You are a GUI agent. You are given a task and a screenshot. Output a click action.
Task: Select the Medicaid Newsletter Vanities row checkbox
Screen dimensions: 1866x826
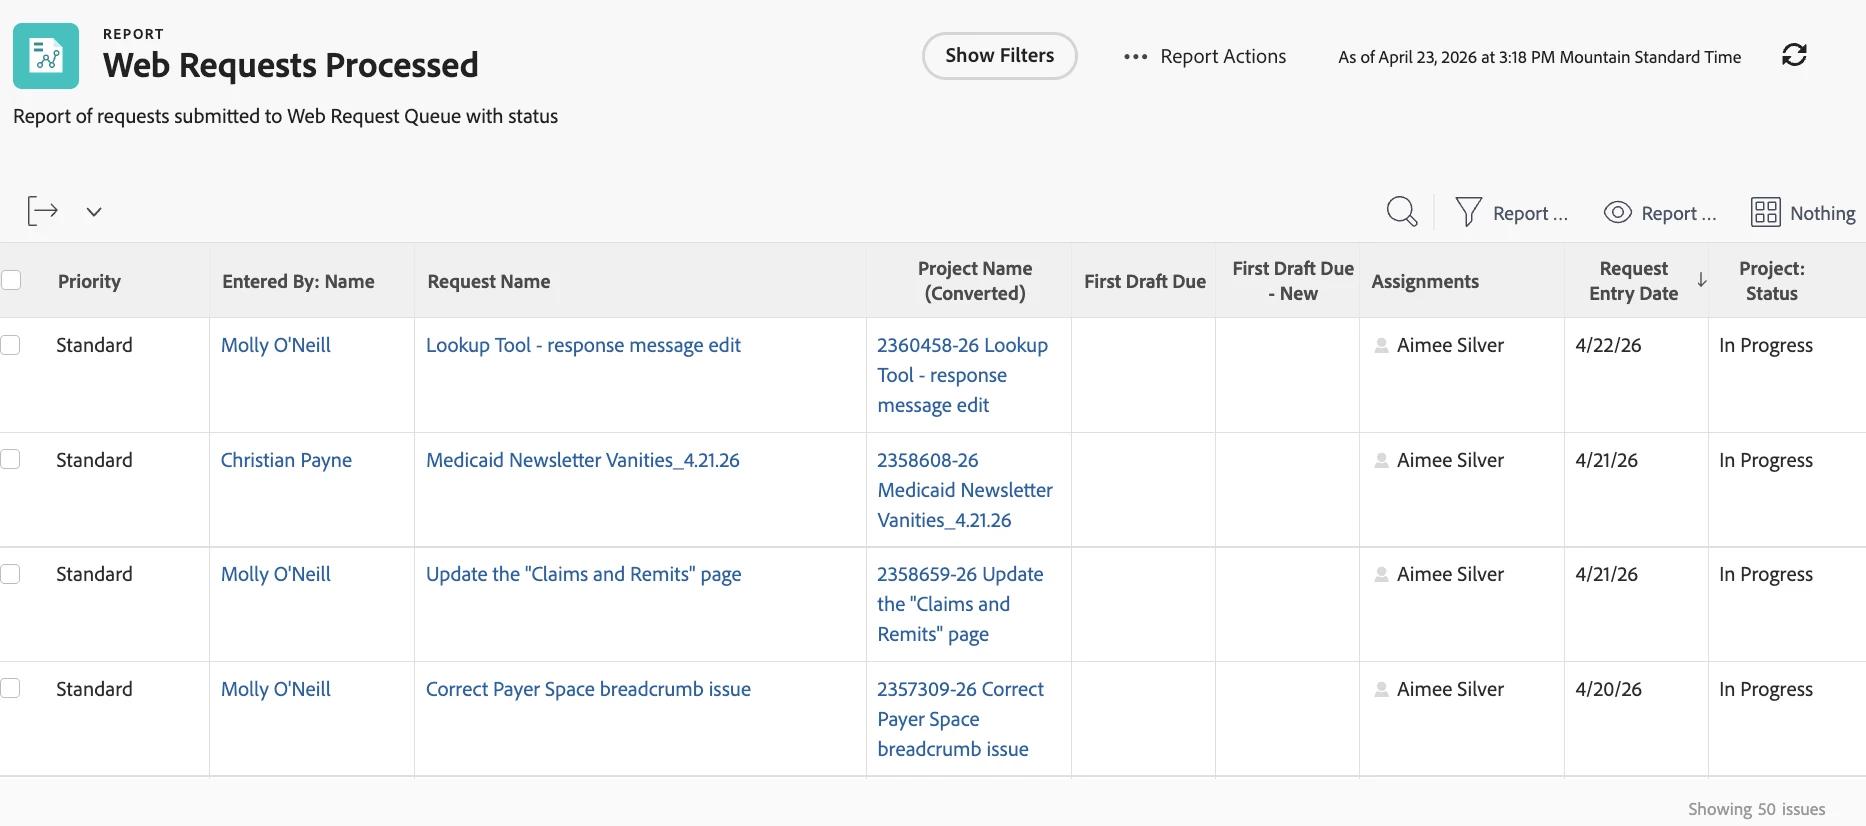11,459
